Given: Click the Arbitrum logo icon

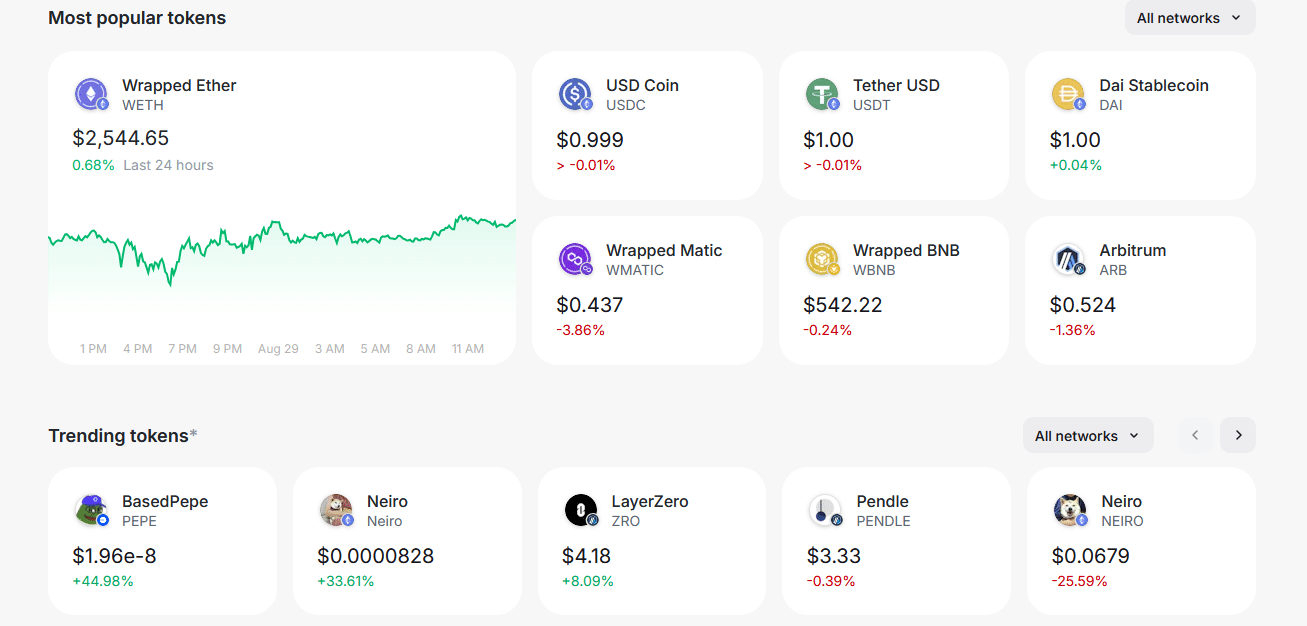Looking at the screenshot, I should pos(1068,260).
